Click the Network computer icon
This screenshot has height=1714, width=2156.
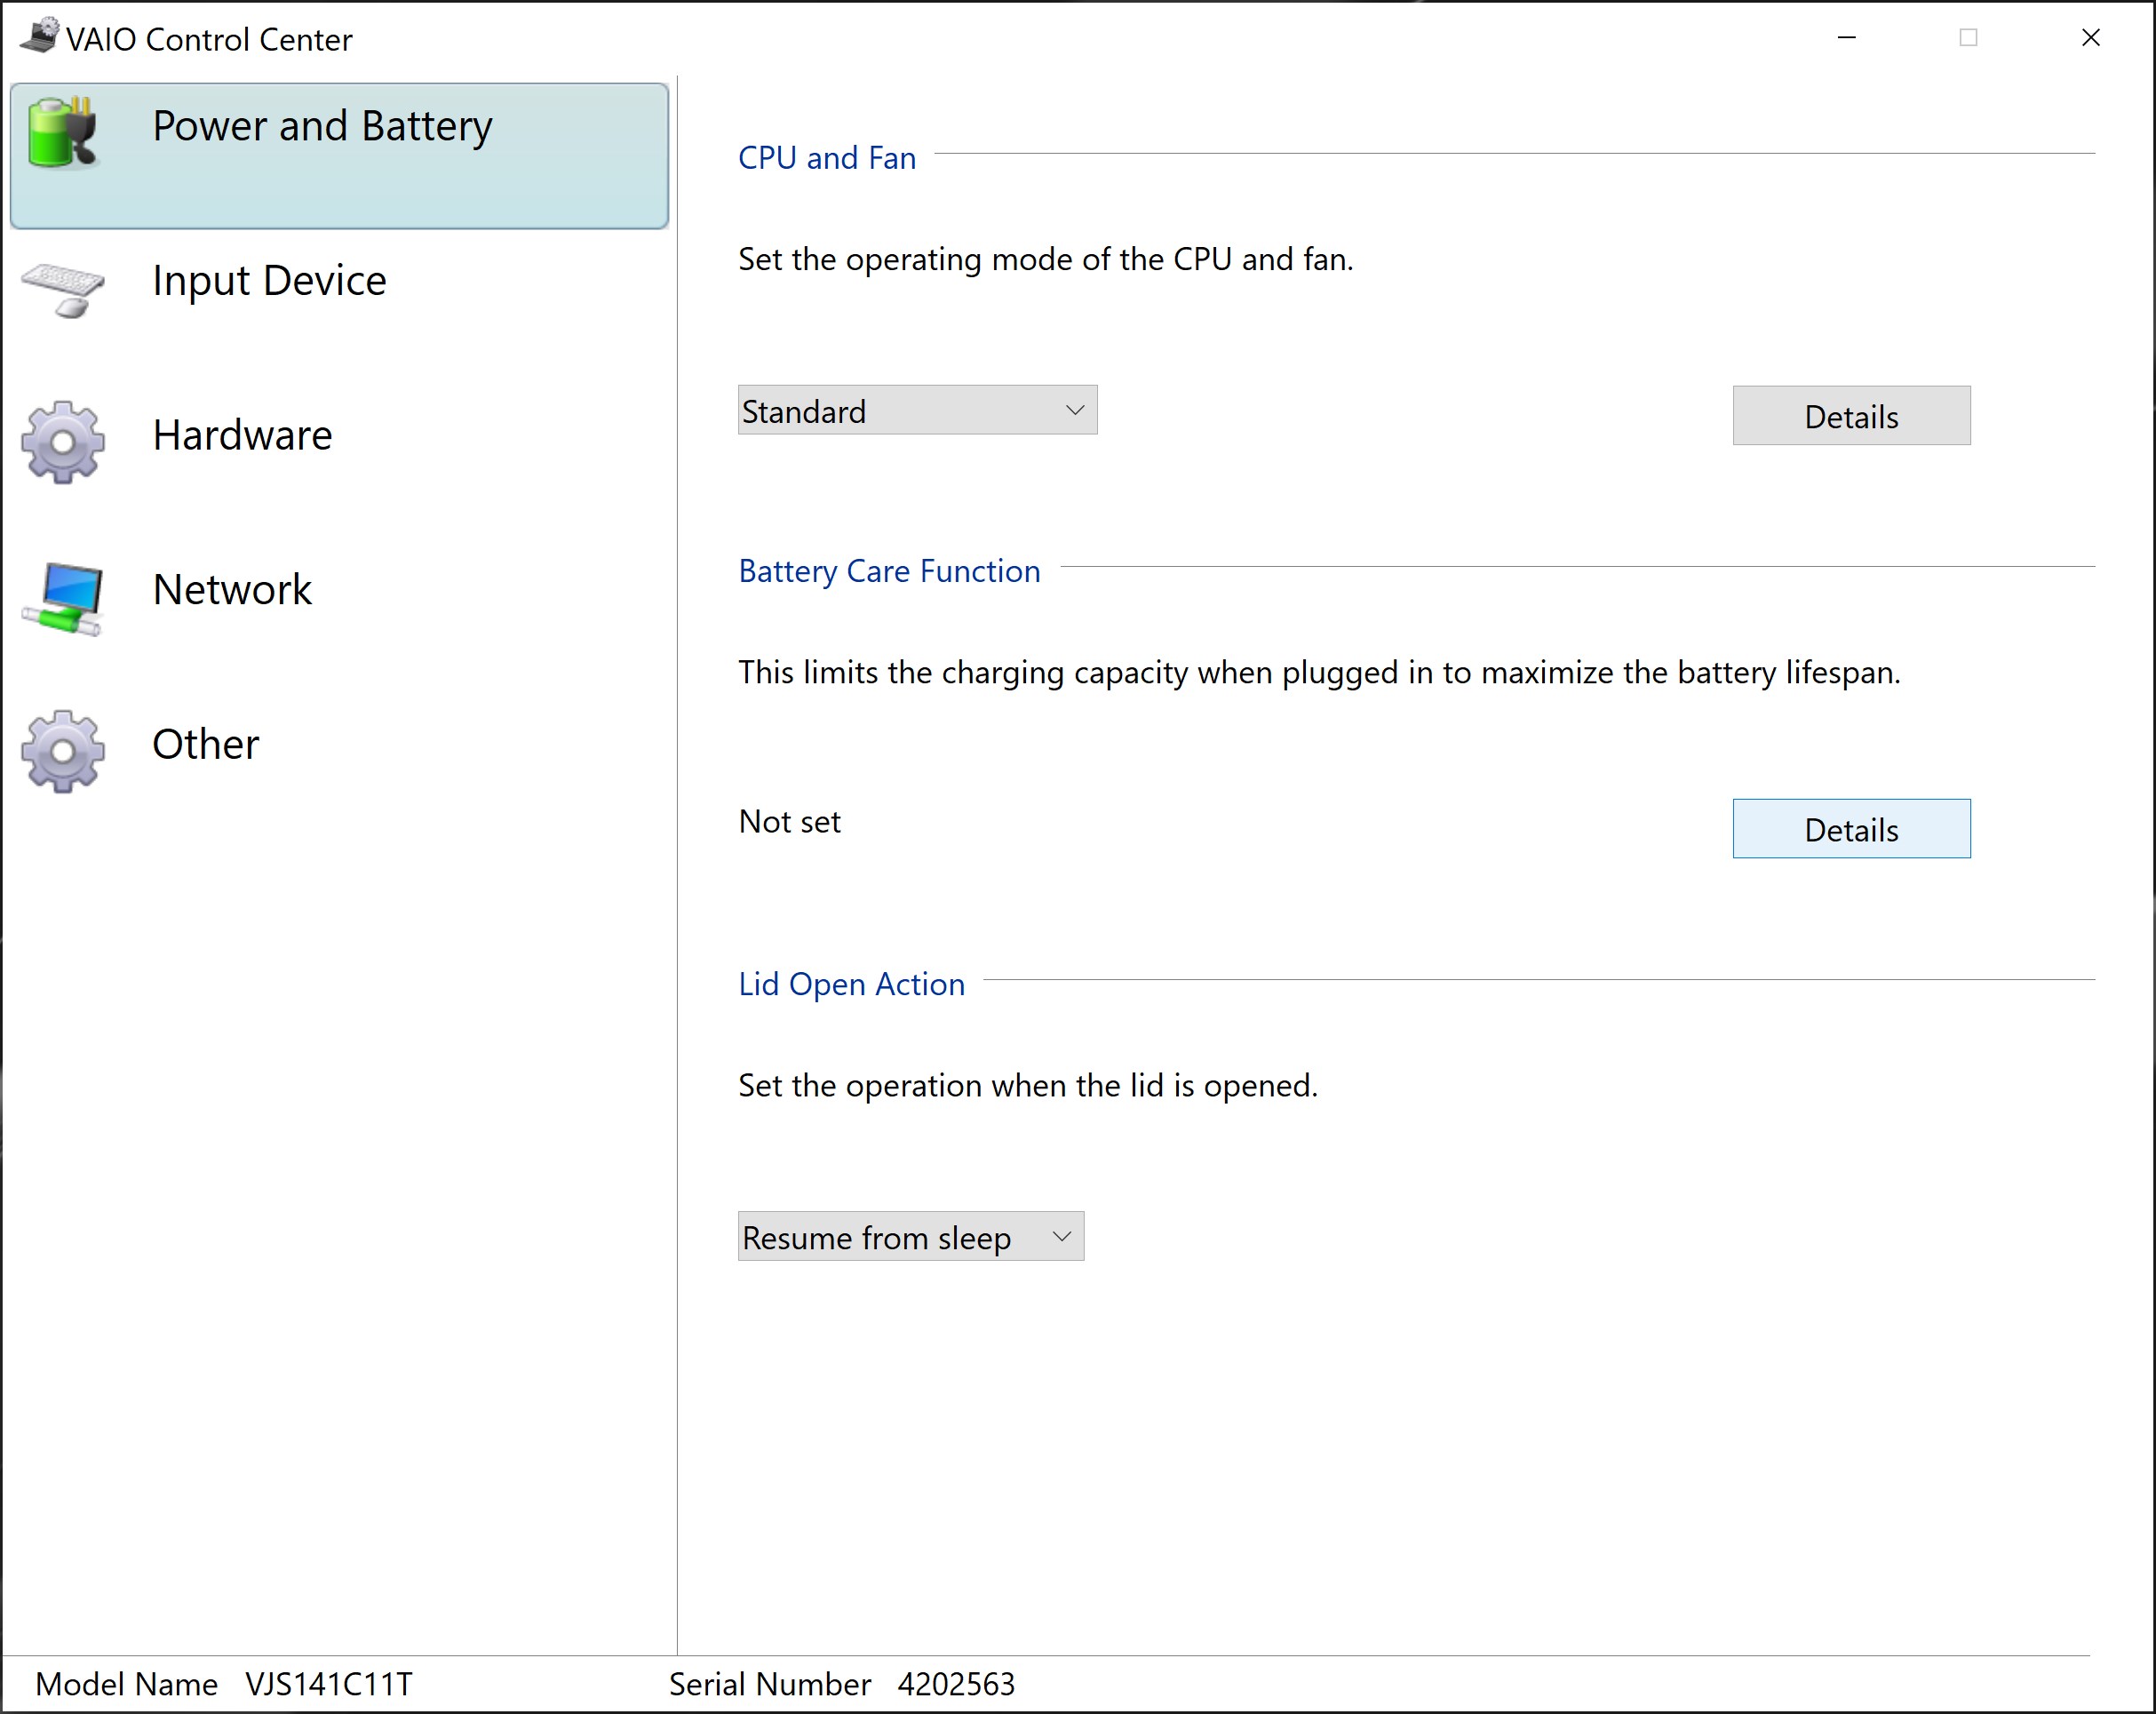coord(62,597)
